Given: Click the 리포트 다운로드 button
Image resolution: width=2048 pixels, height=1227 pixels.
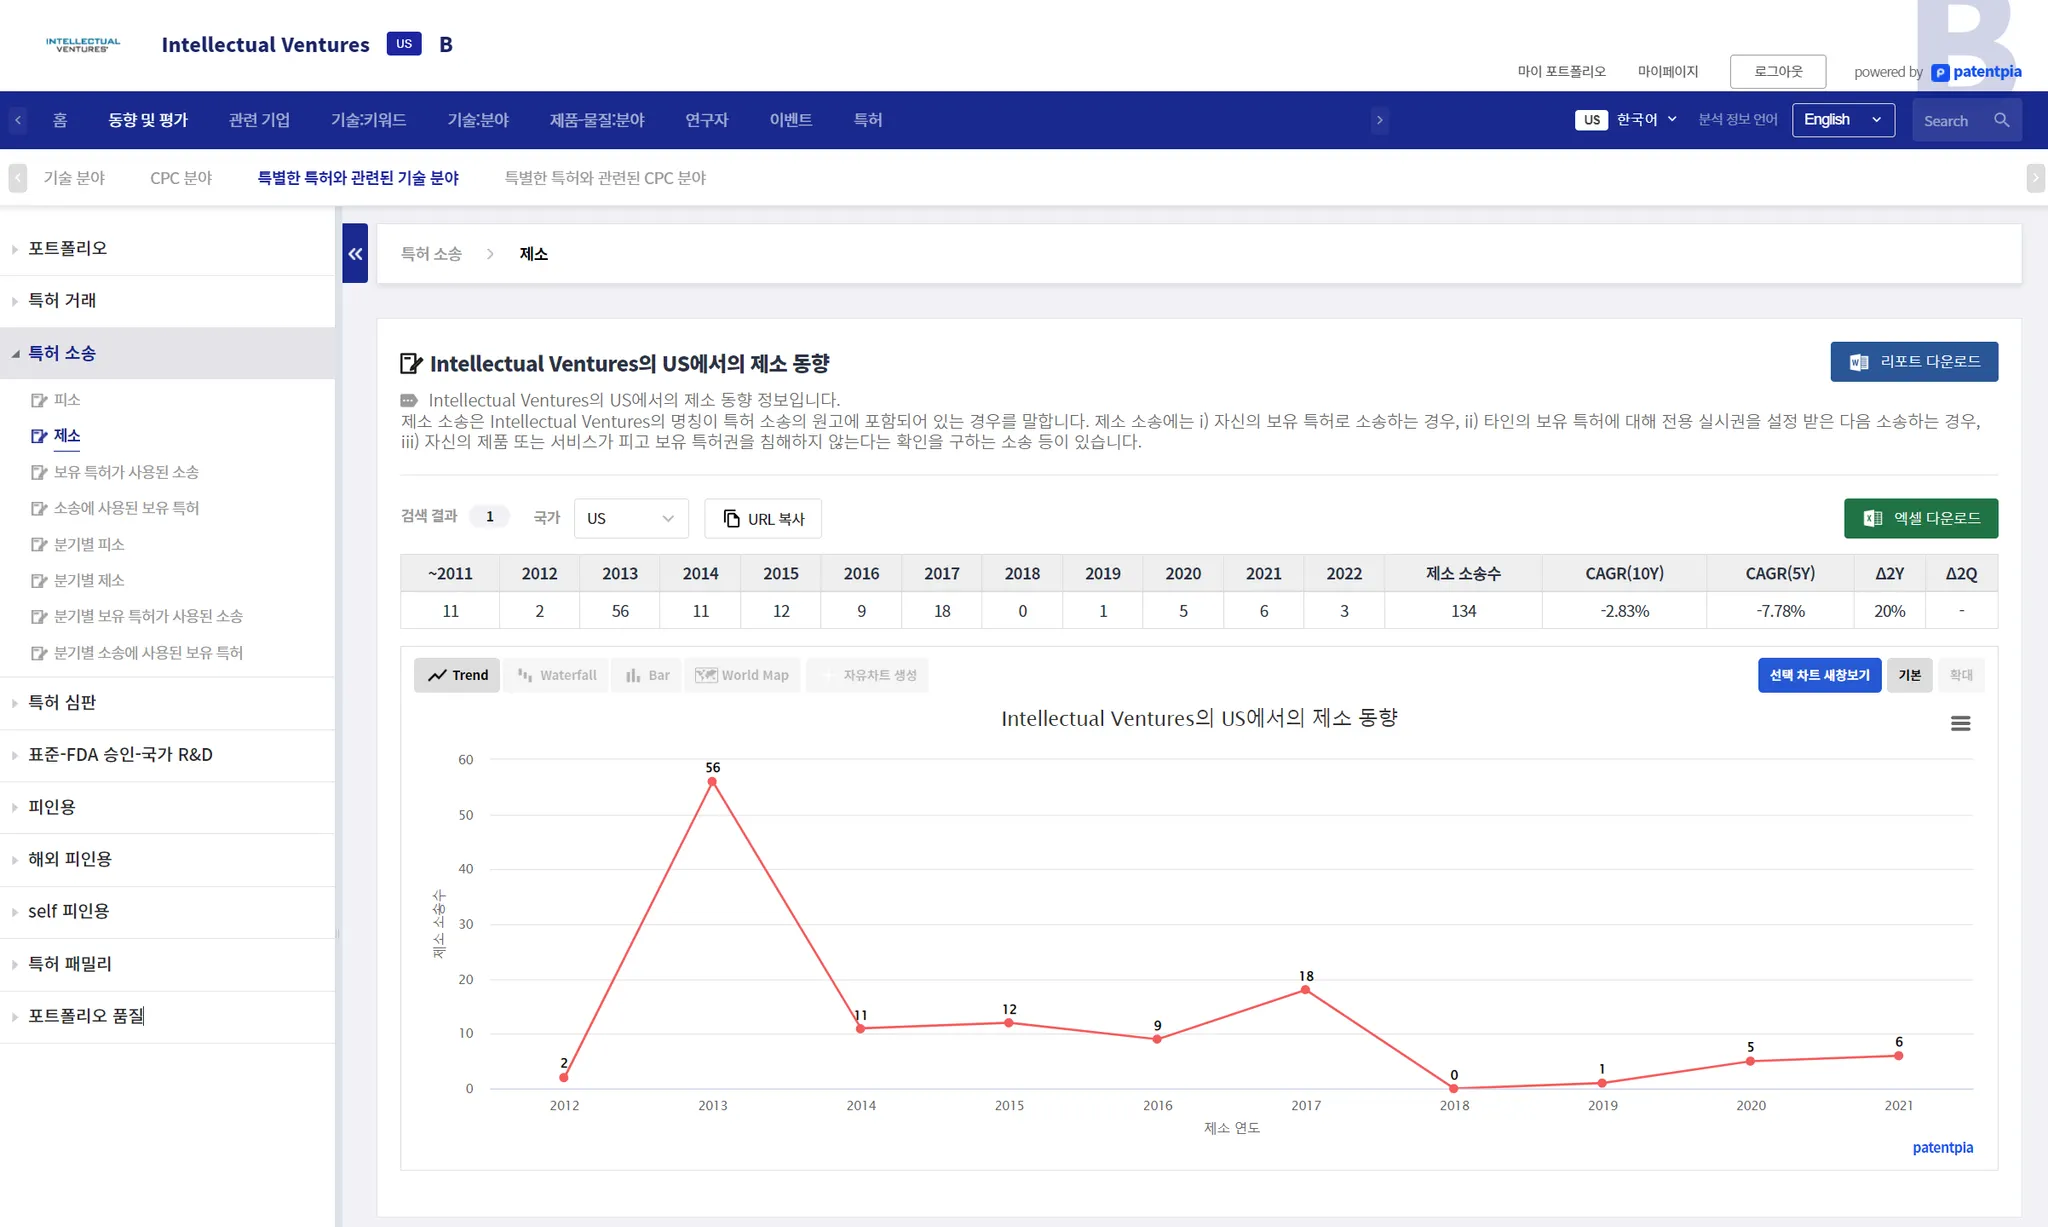Looking at the screenshot, I should 1913,362.
